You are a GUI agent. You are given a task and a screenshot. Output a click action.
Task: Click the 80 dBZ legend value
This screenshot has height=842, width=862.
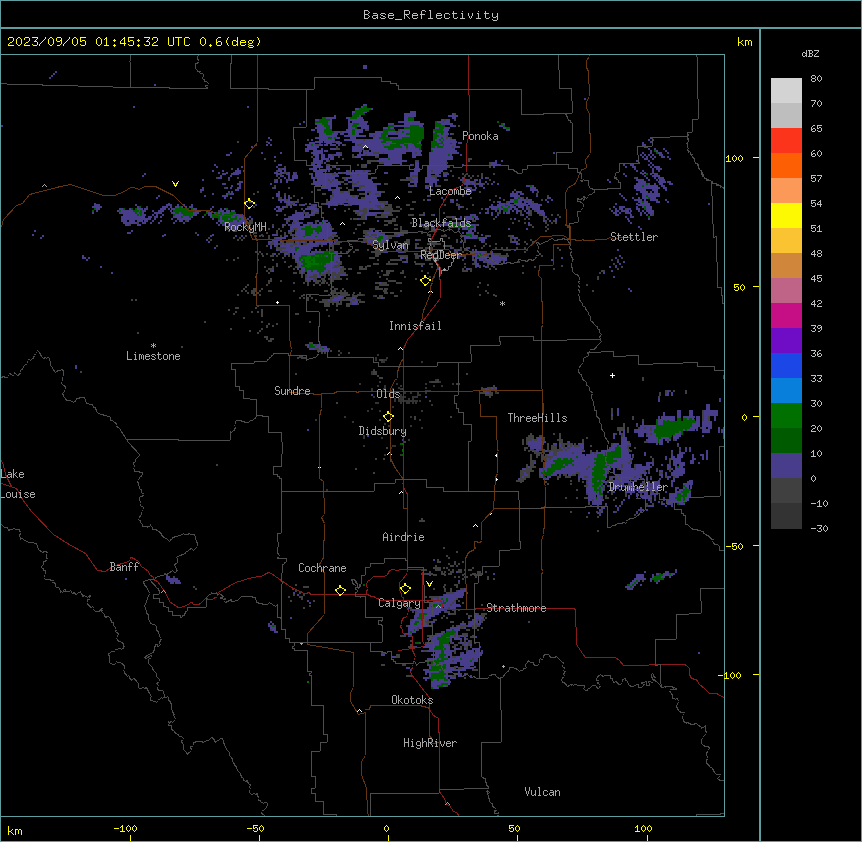[x=816, y=79]
